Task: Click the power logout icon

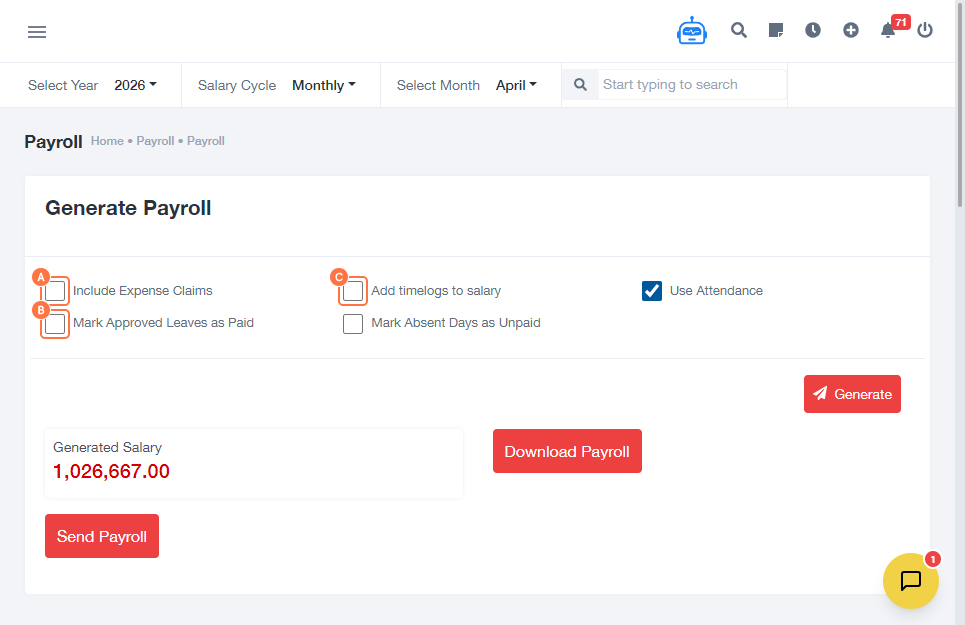Action: (x=925, y=30)
